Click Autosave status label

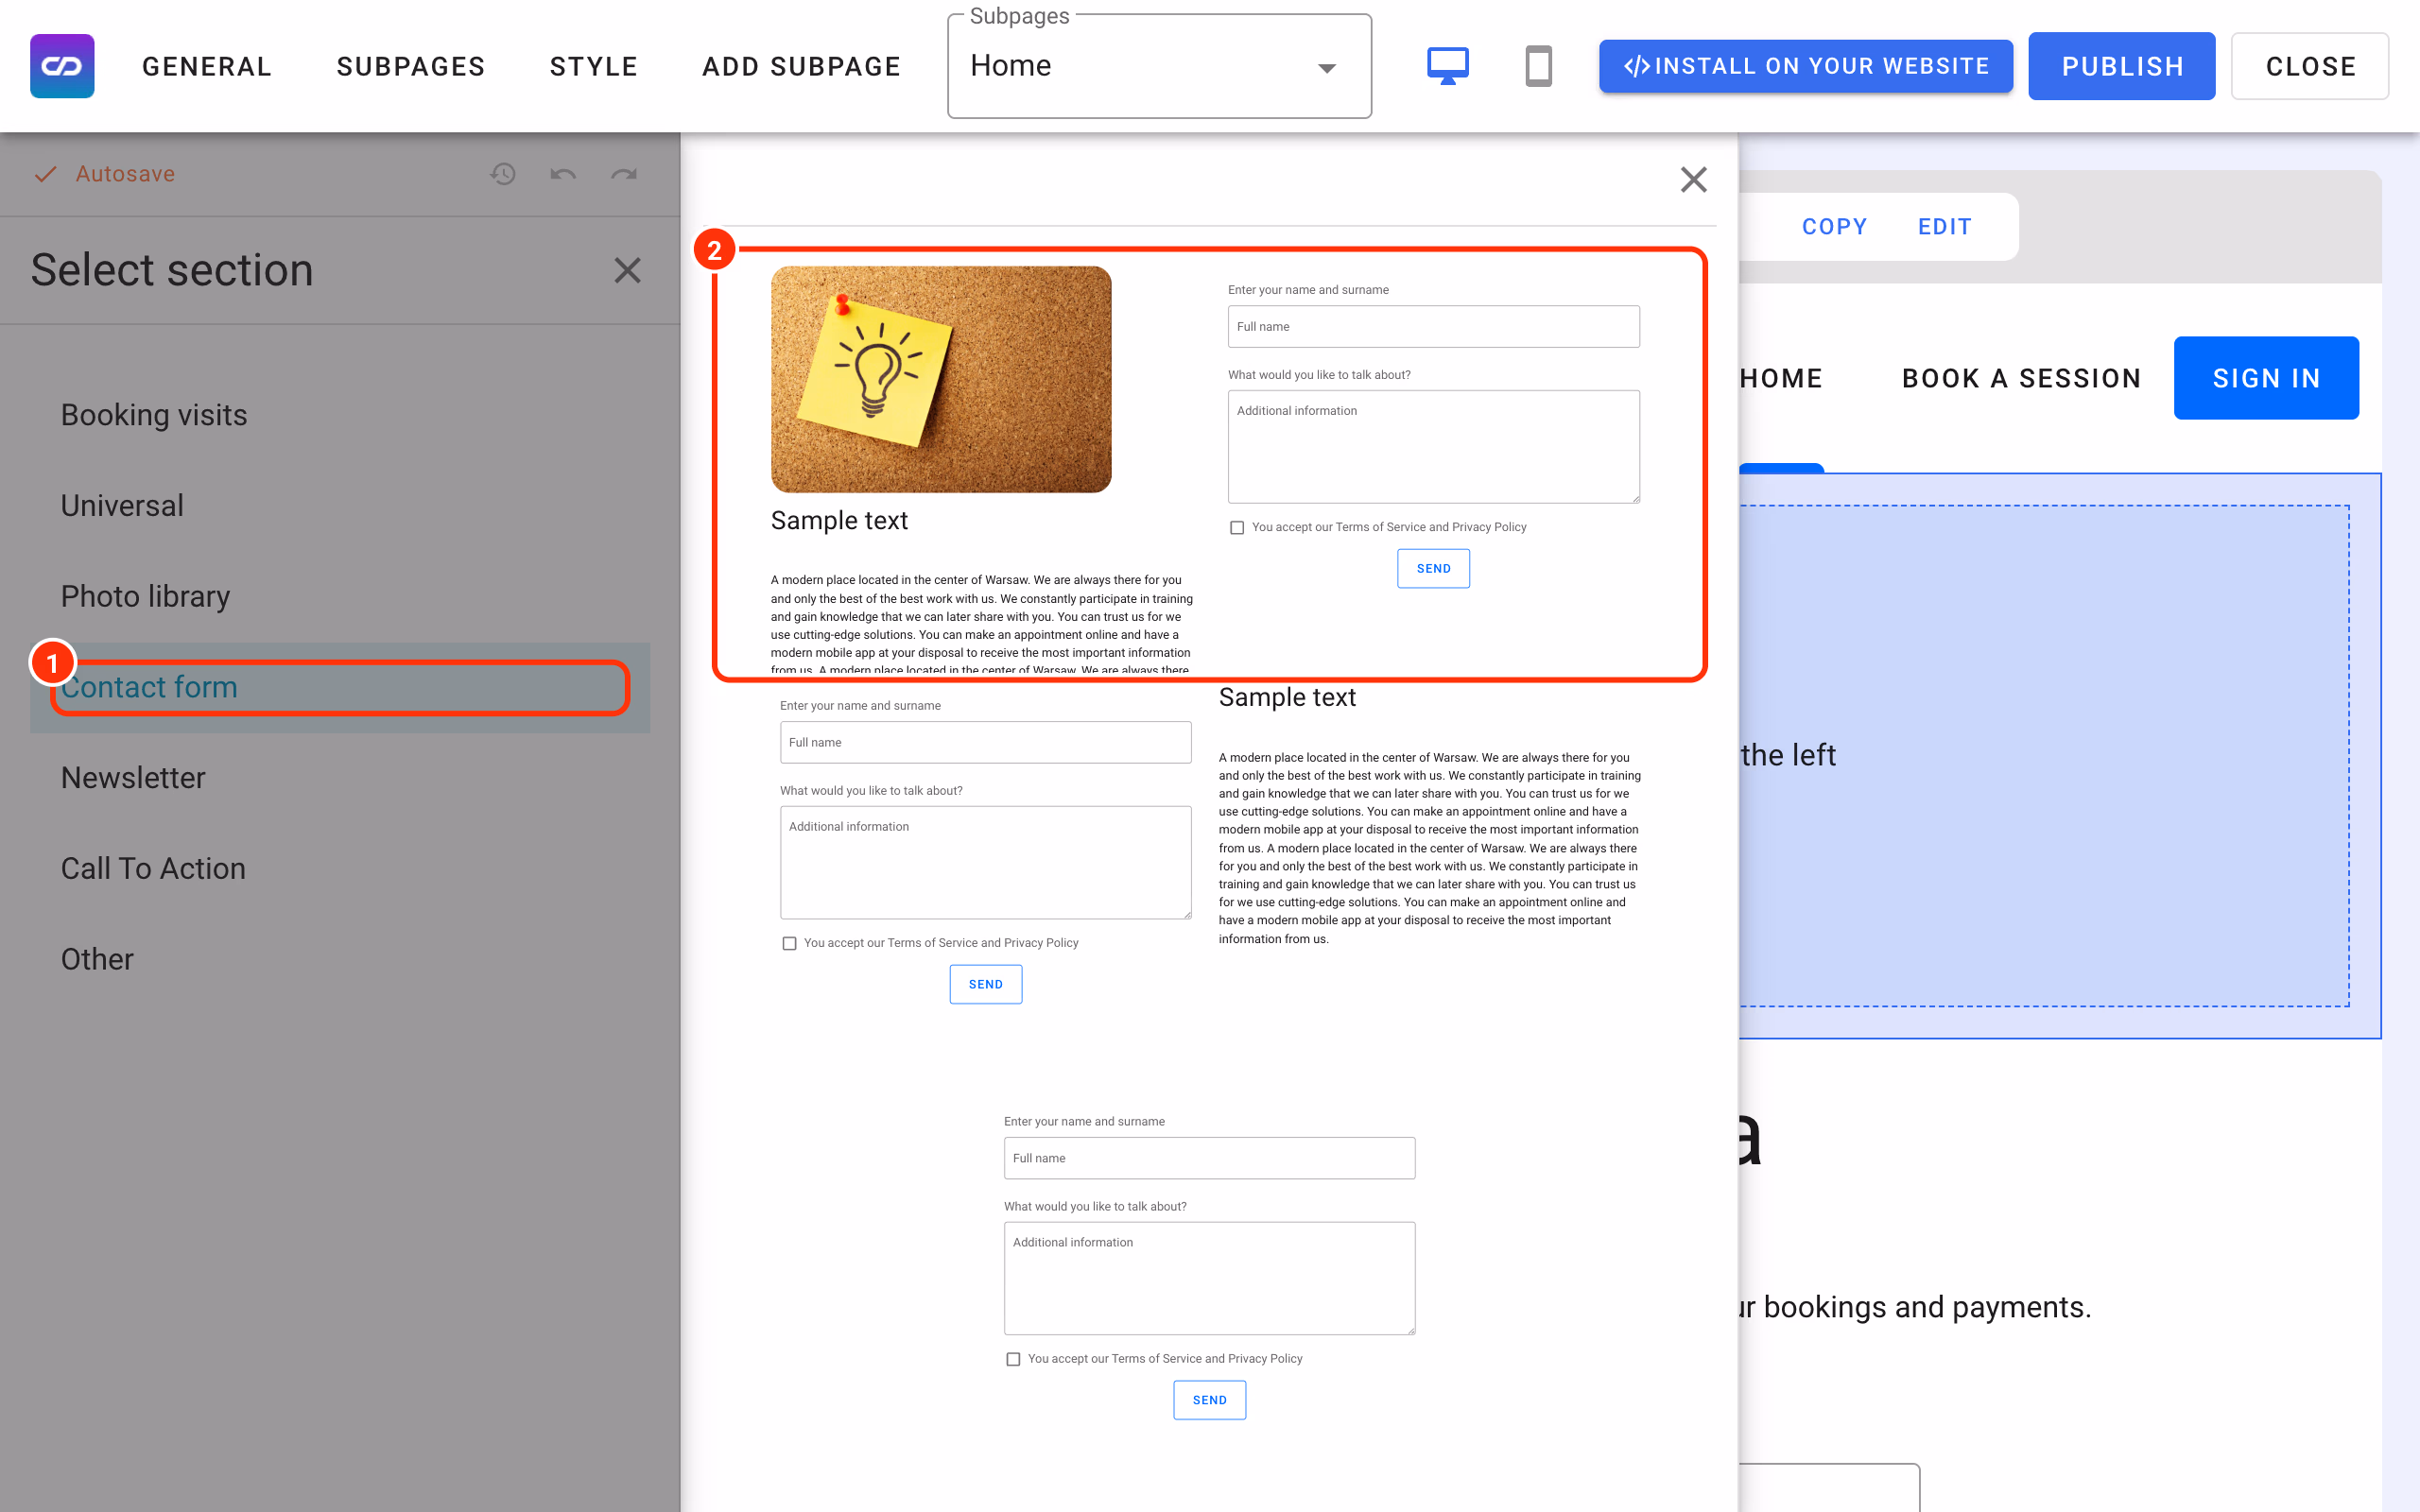[x=125, y=174]
